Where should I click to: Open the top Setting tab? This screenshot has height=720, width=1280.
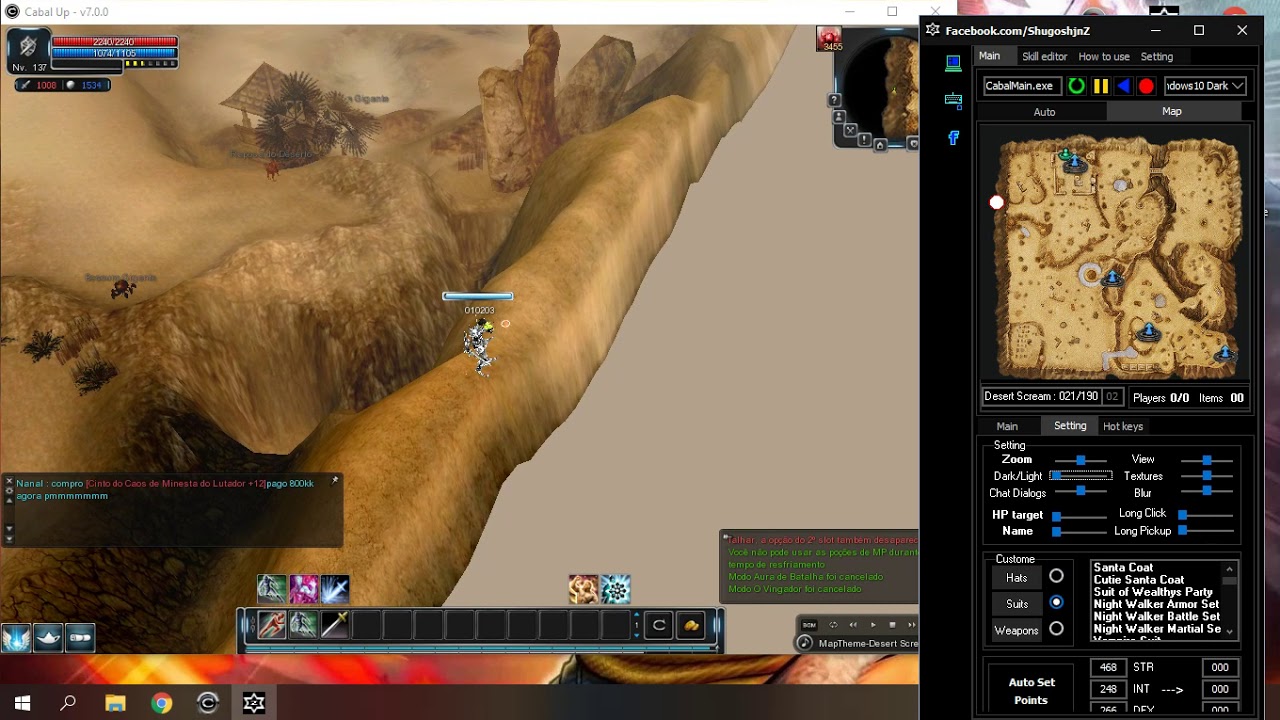tap(1157, 57)
